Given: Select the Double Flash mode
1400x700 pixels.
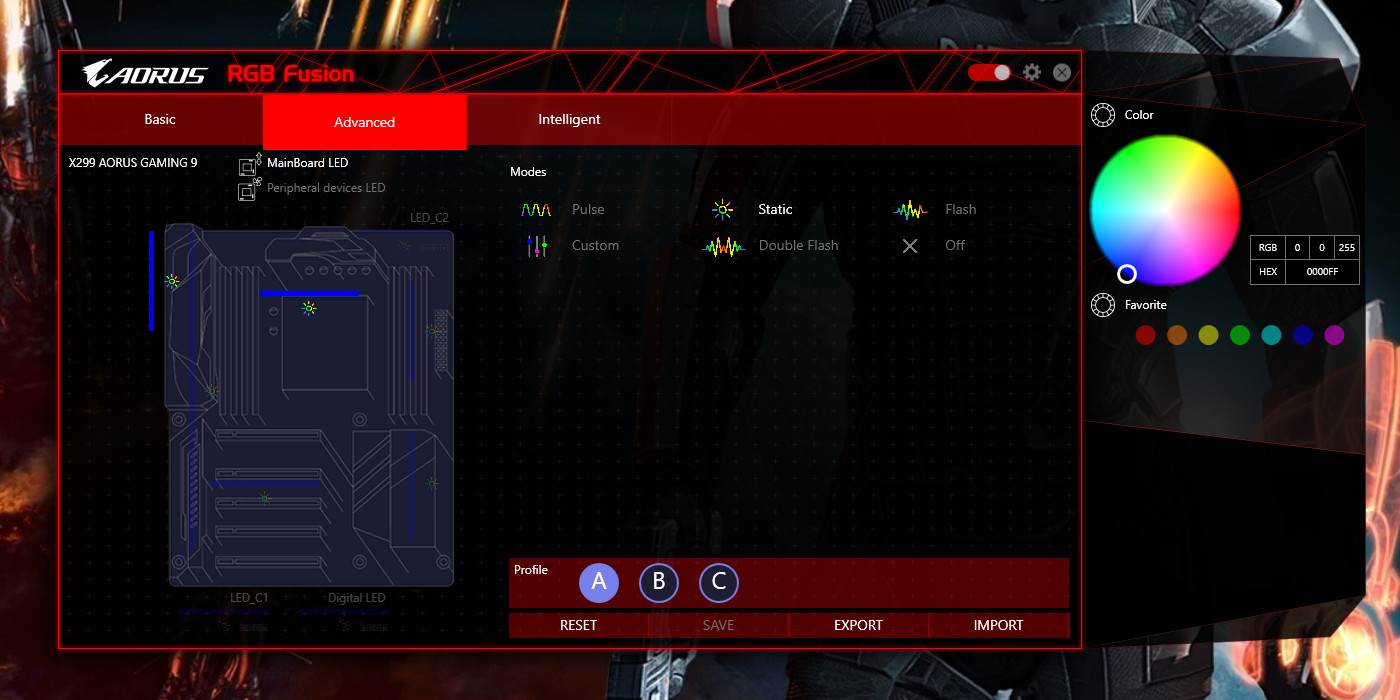Looking at the screenshot, I should coord(771,246).
